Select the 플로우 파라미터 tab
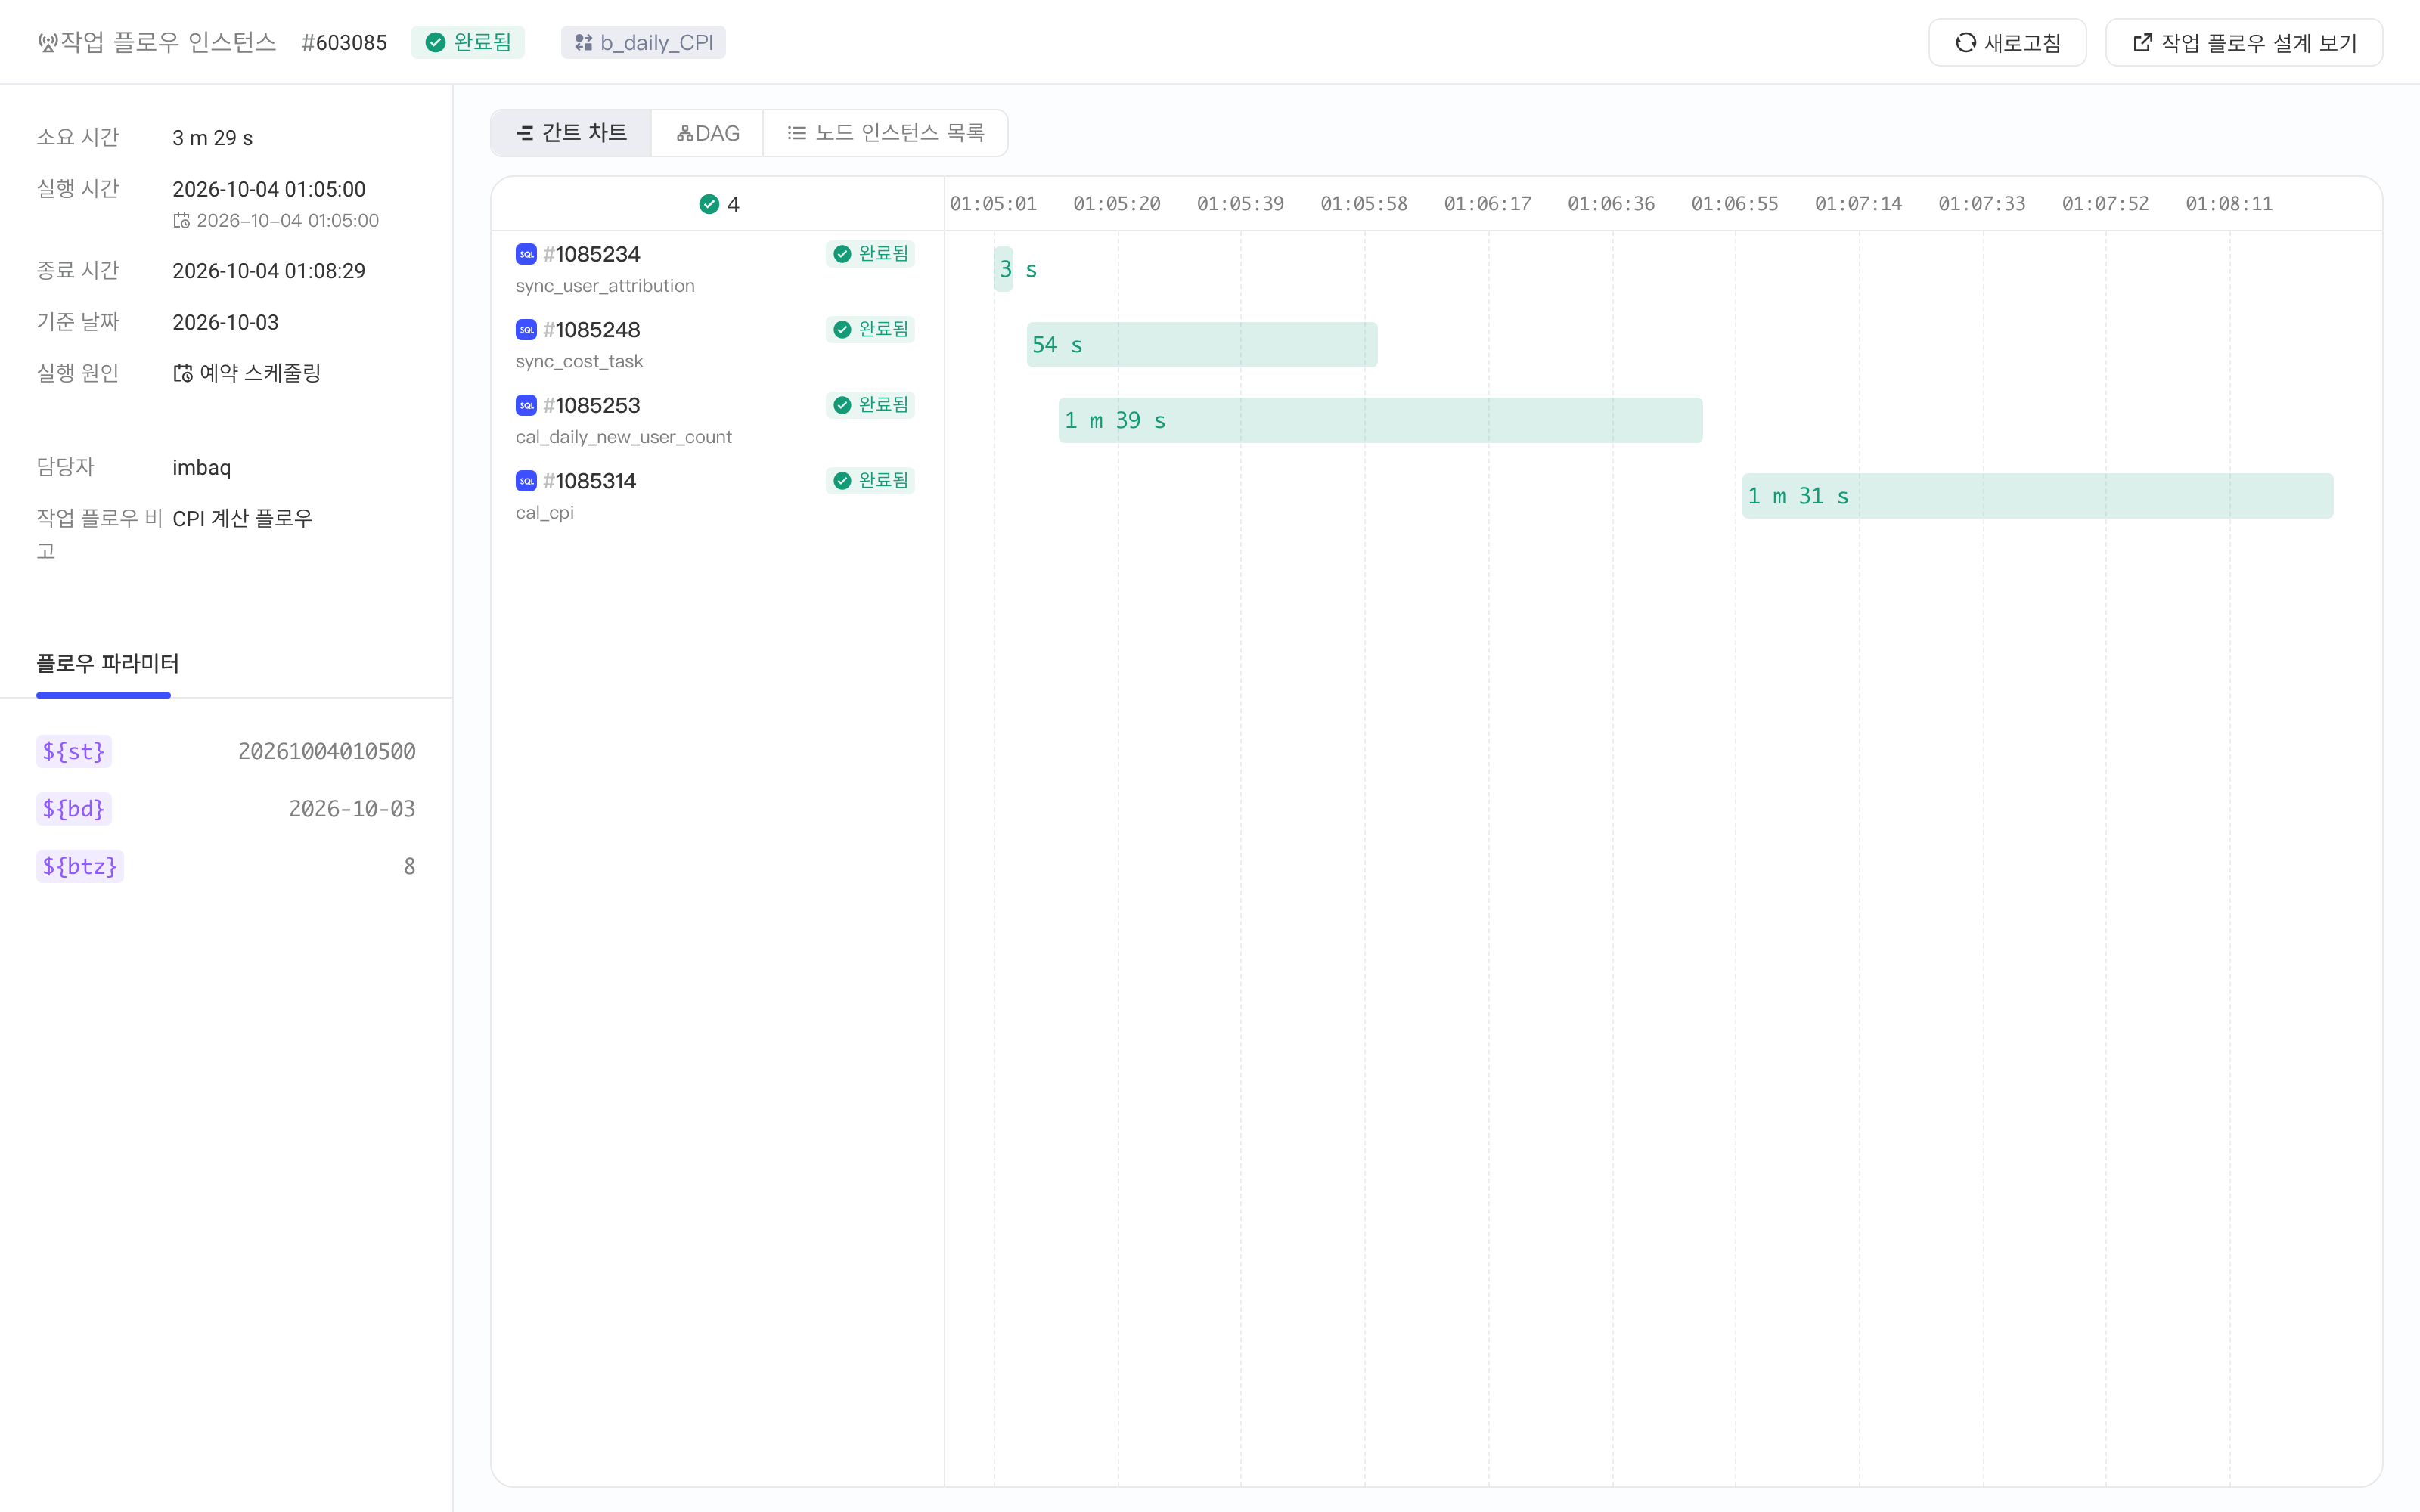The height and width of the screenshot is (1512, 2420). point(108,663)
